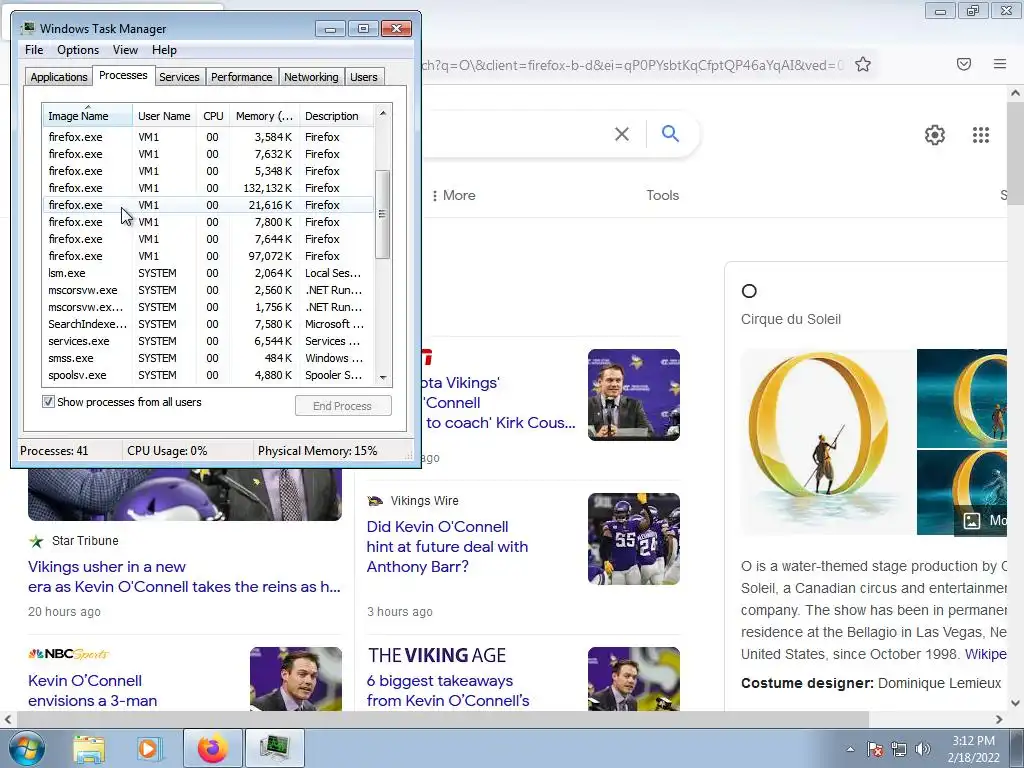Toggle Show processes from all users checkbox

click(48, 402)
